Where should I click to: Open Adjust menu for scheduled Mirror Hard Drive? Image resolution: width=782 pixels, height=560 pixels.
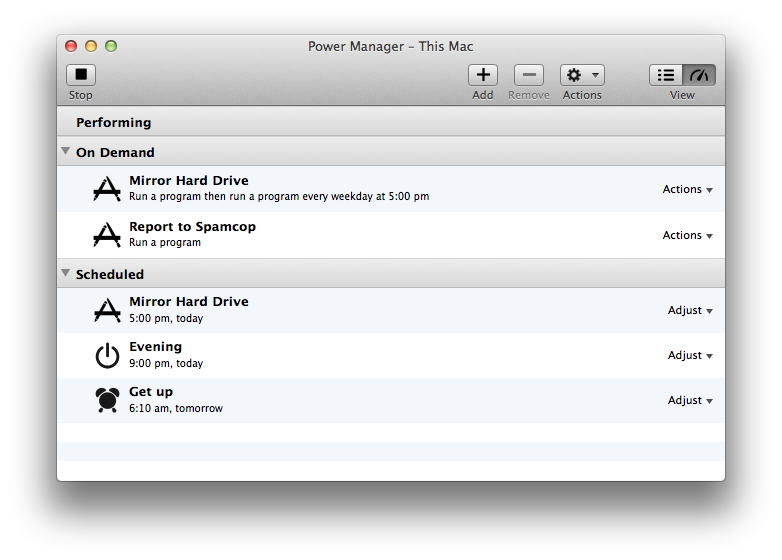690,311
